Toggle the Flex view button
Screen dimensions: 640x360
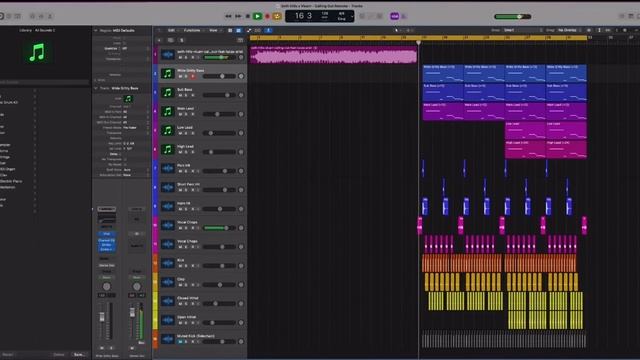click(x=258, y=30)
